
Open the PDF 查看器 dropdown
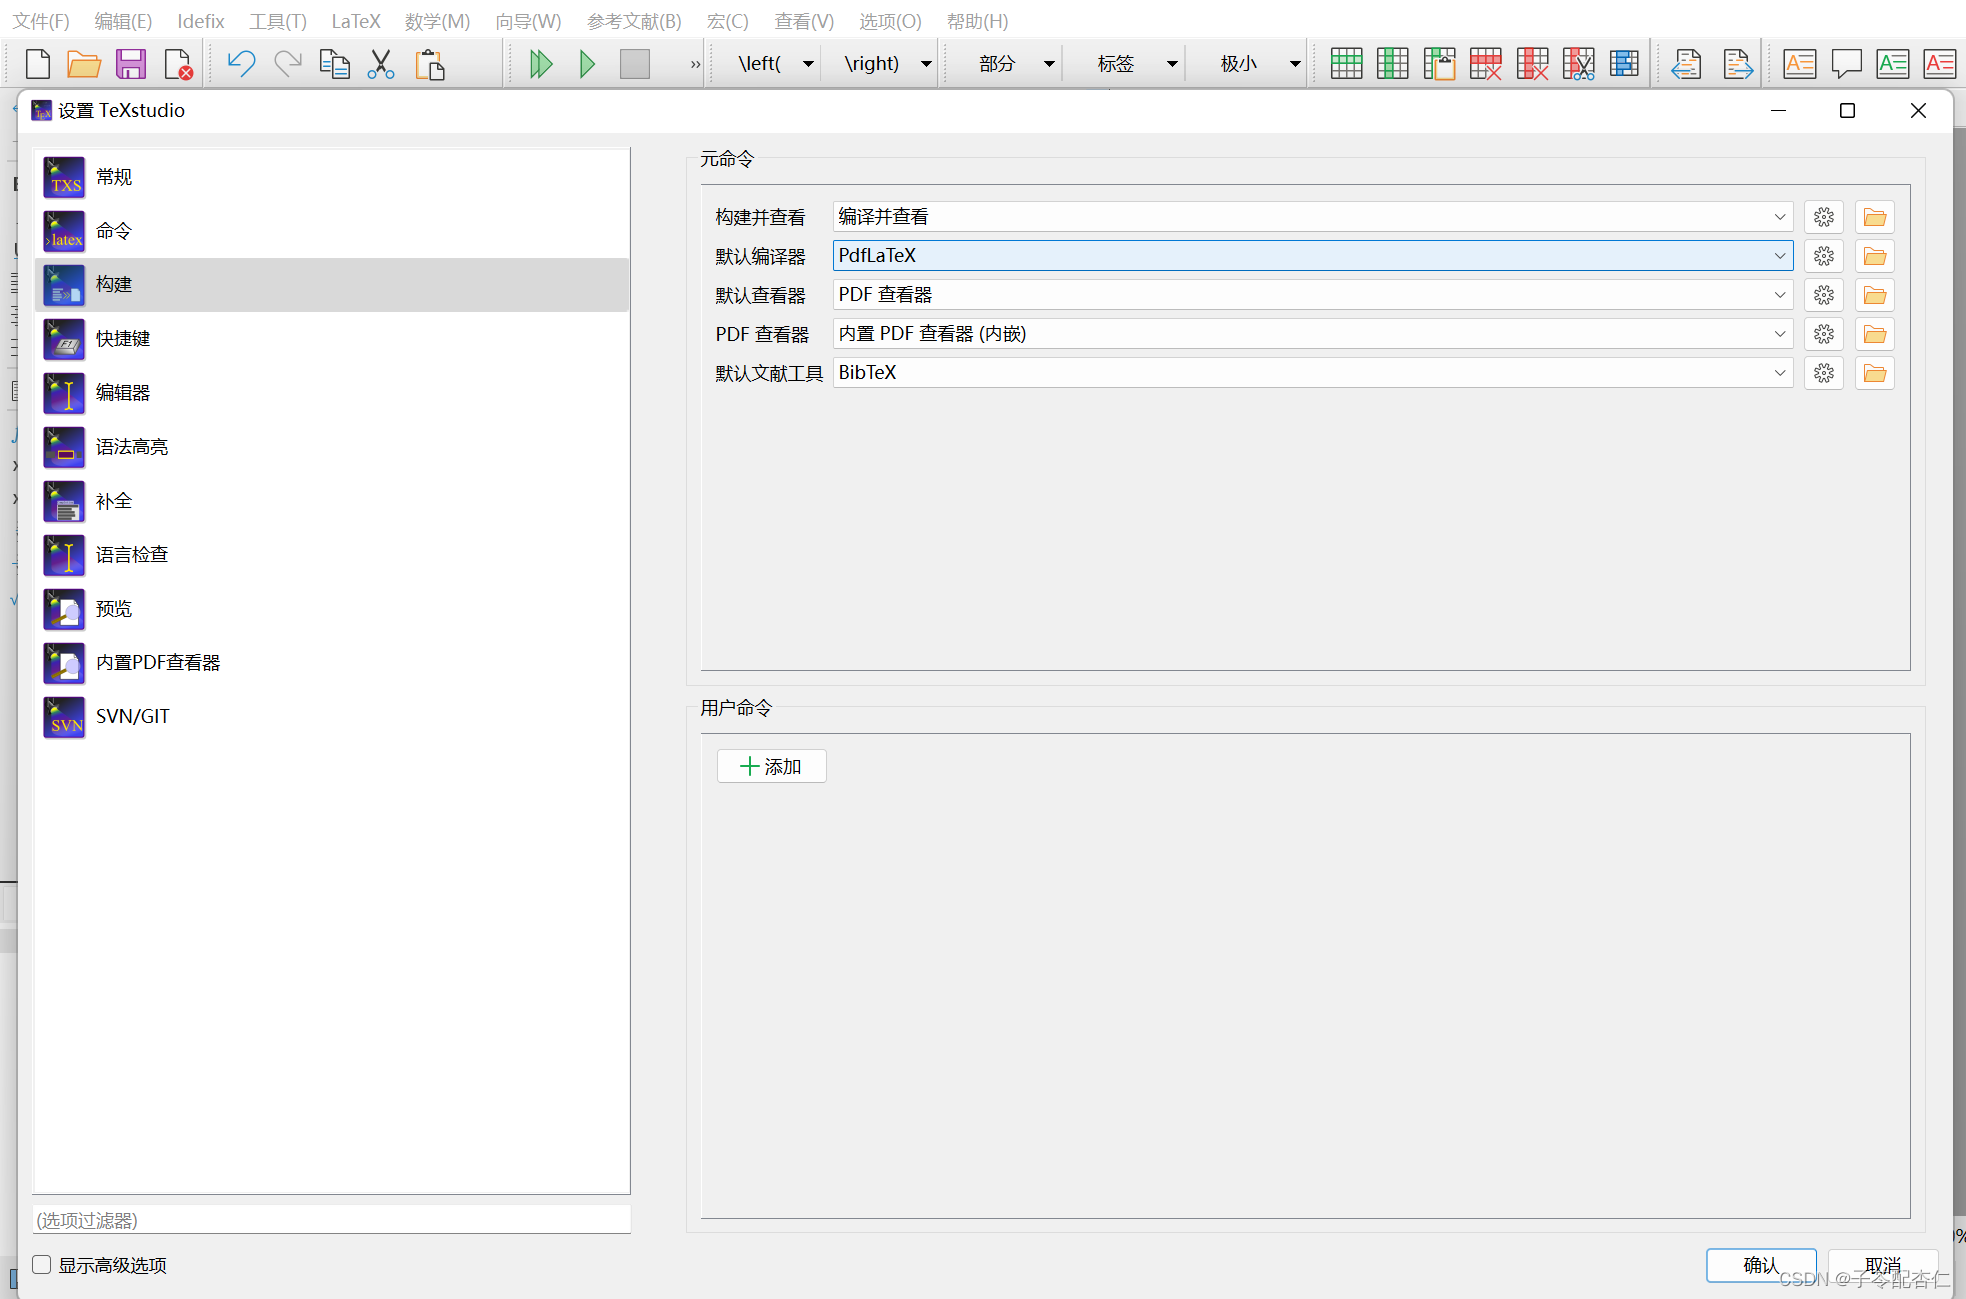tap(1313, 334)
